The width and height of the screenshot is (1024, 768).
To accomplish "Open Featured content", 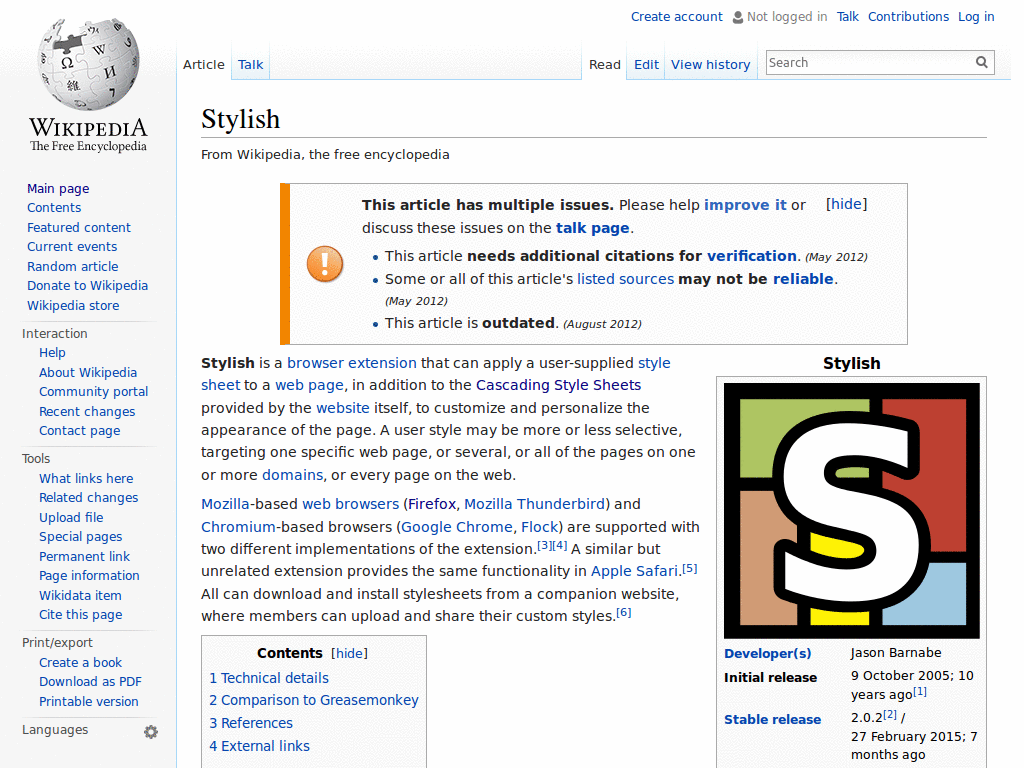I will tap(79, 227).
